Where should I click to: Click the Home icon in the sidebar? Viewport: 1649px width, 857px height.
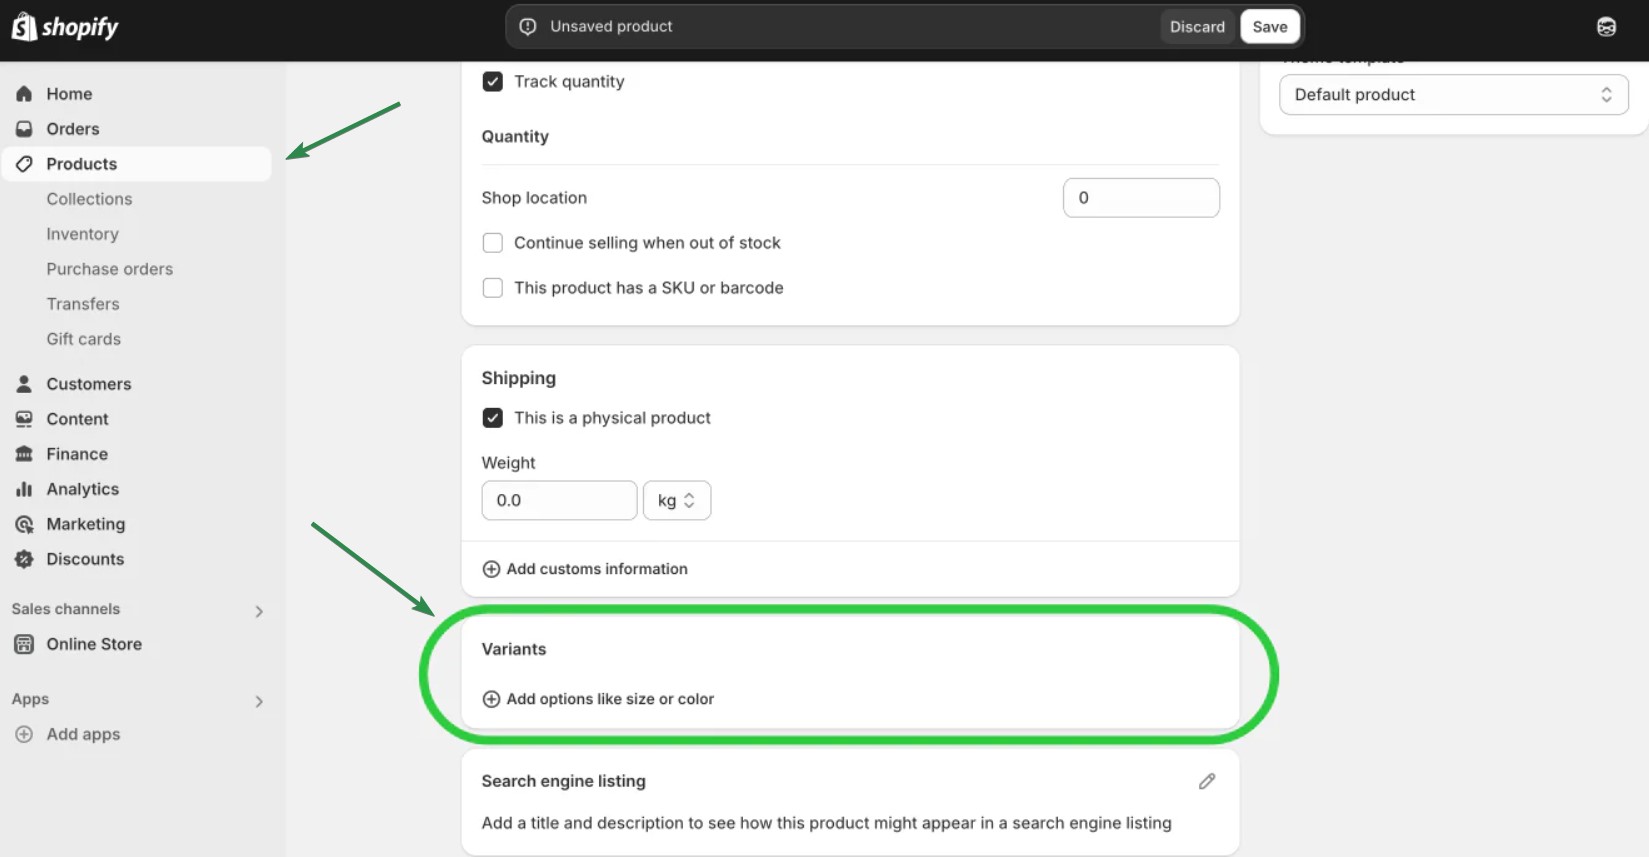click(23, 93)
